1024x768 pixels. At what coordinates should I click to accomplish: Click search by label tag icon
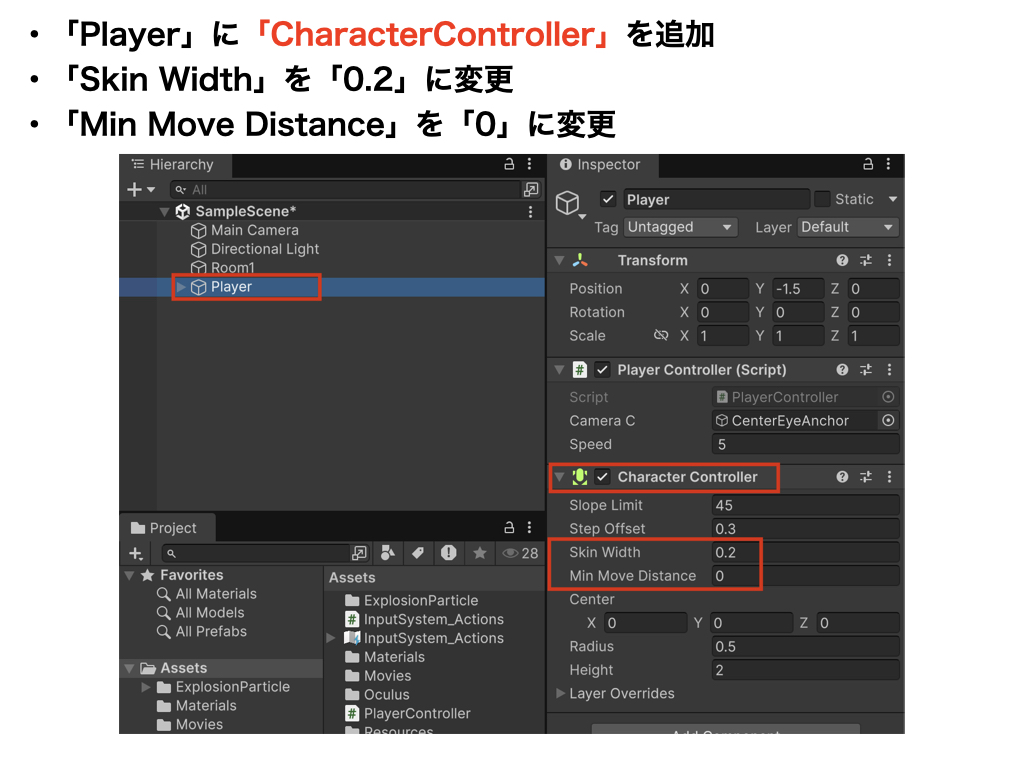418,553
